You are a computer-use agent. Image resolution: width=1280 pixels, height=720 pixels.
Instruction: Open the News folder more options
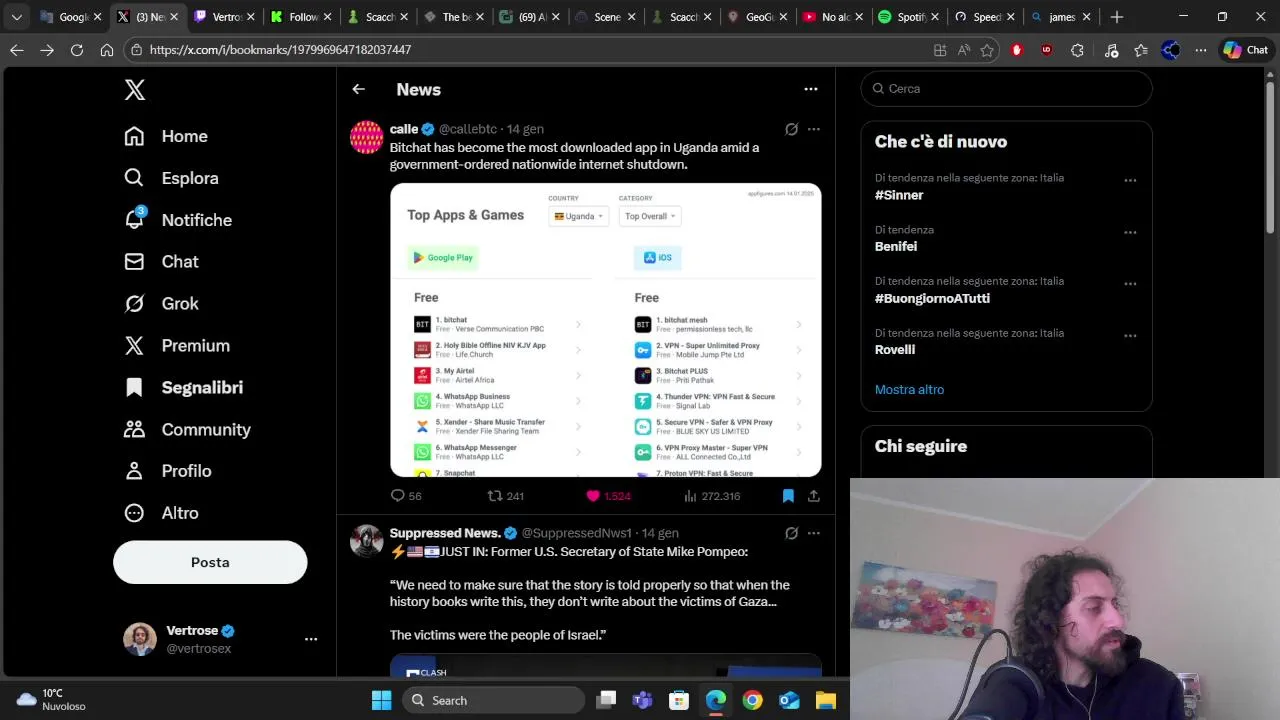click(x=811, y=89)
